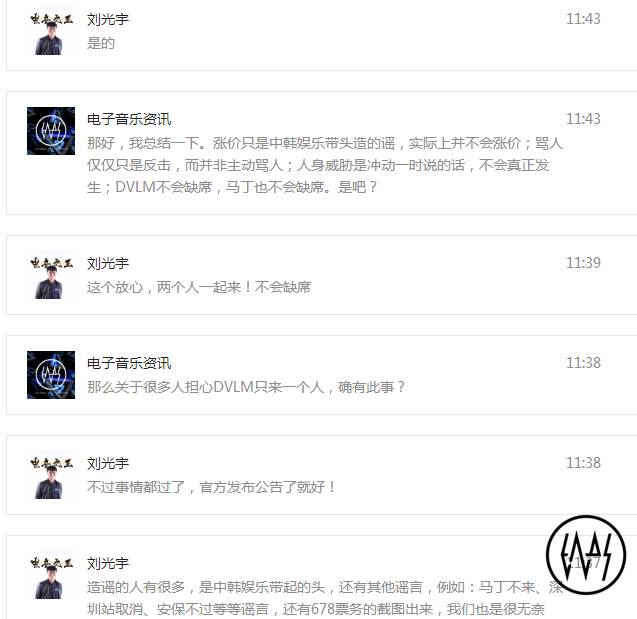Image resolution: width=637 pixels, height=619 pixels.
Task: Click the 11:39 timestamp
Action: point(583,263)
